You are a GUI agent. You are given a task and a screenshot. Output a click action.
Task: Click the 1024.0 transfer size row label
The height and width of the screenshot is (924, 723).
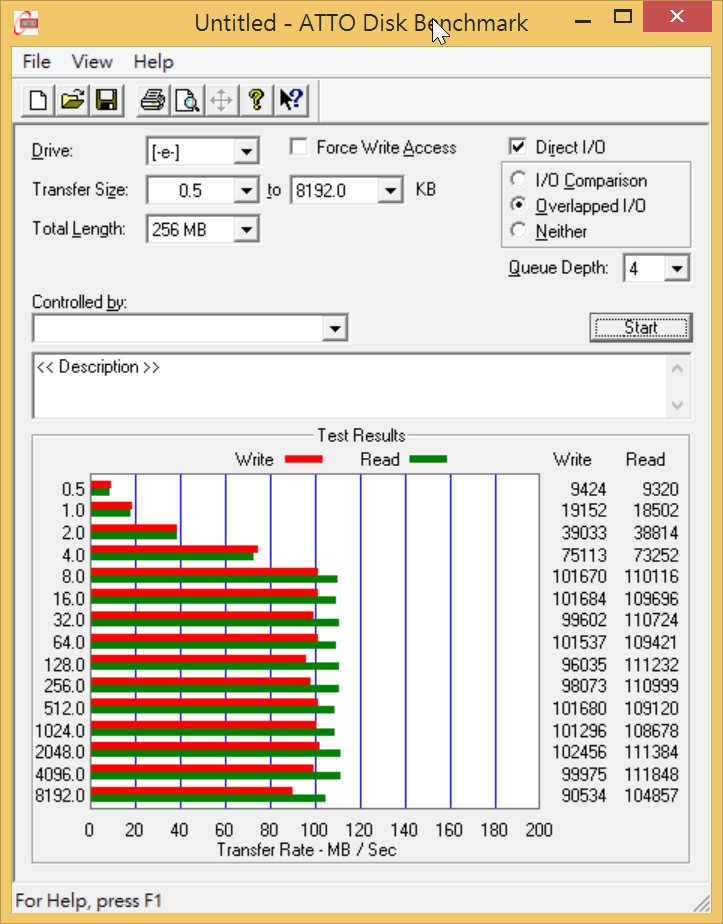tap(60, 731)
